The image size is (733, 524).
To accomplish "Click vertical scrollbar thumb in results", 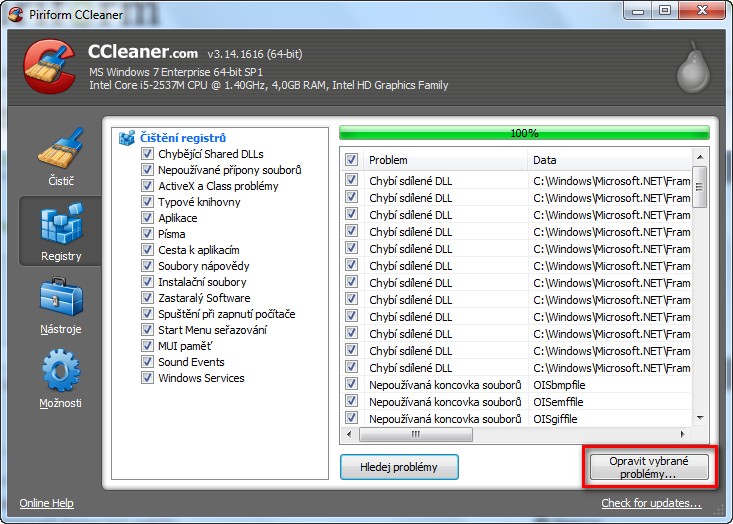I will (699, 187).
